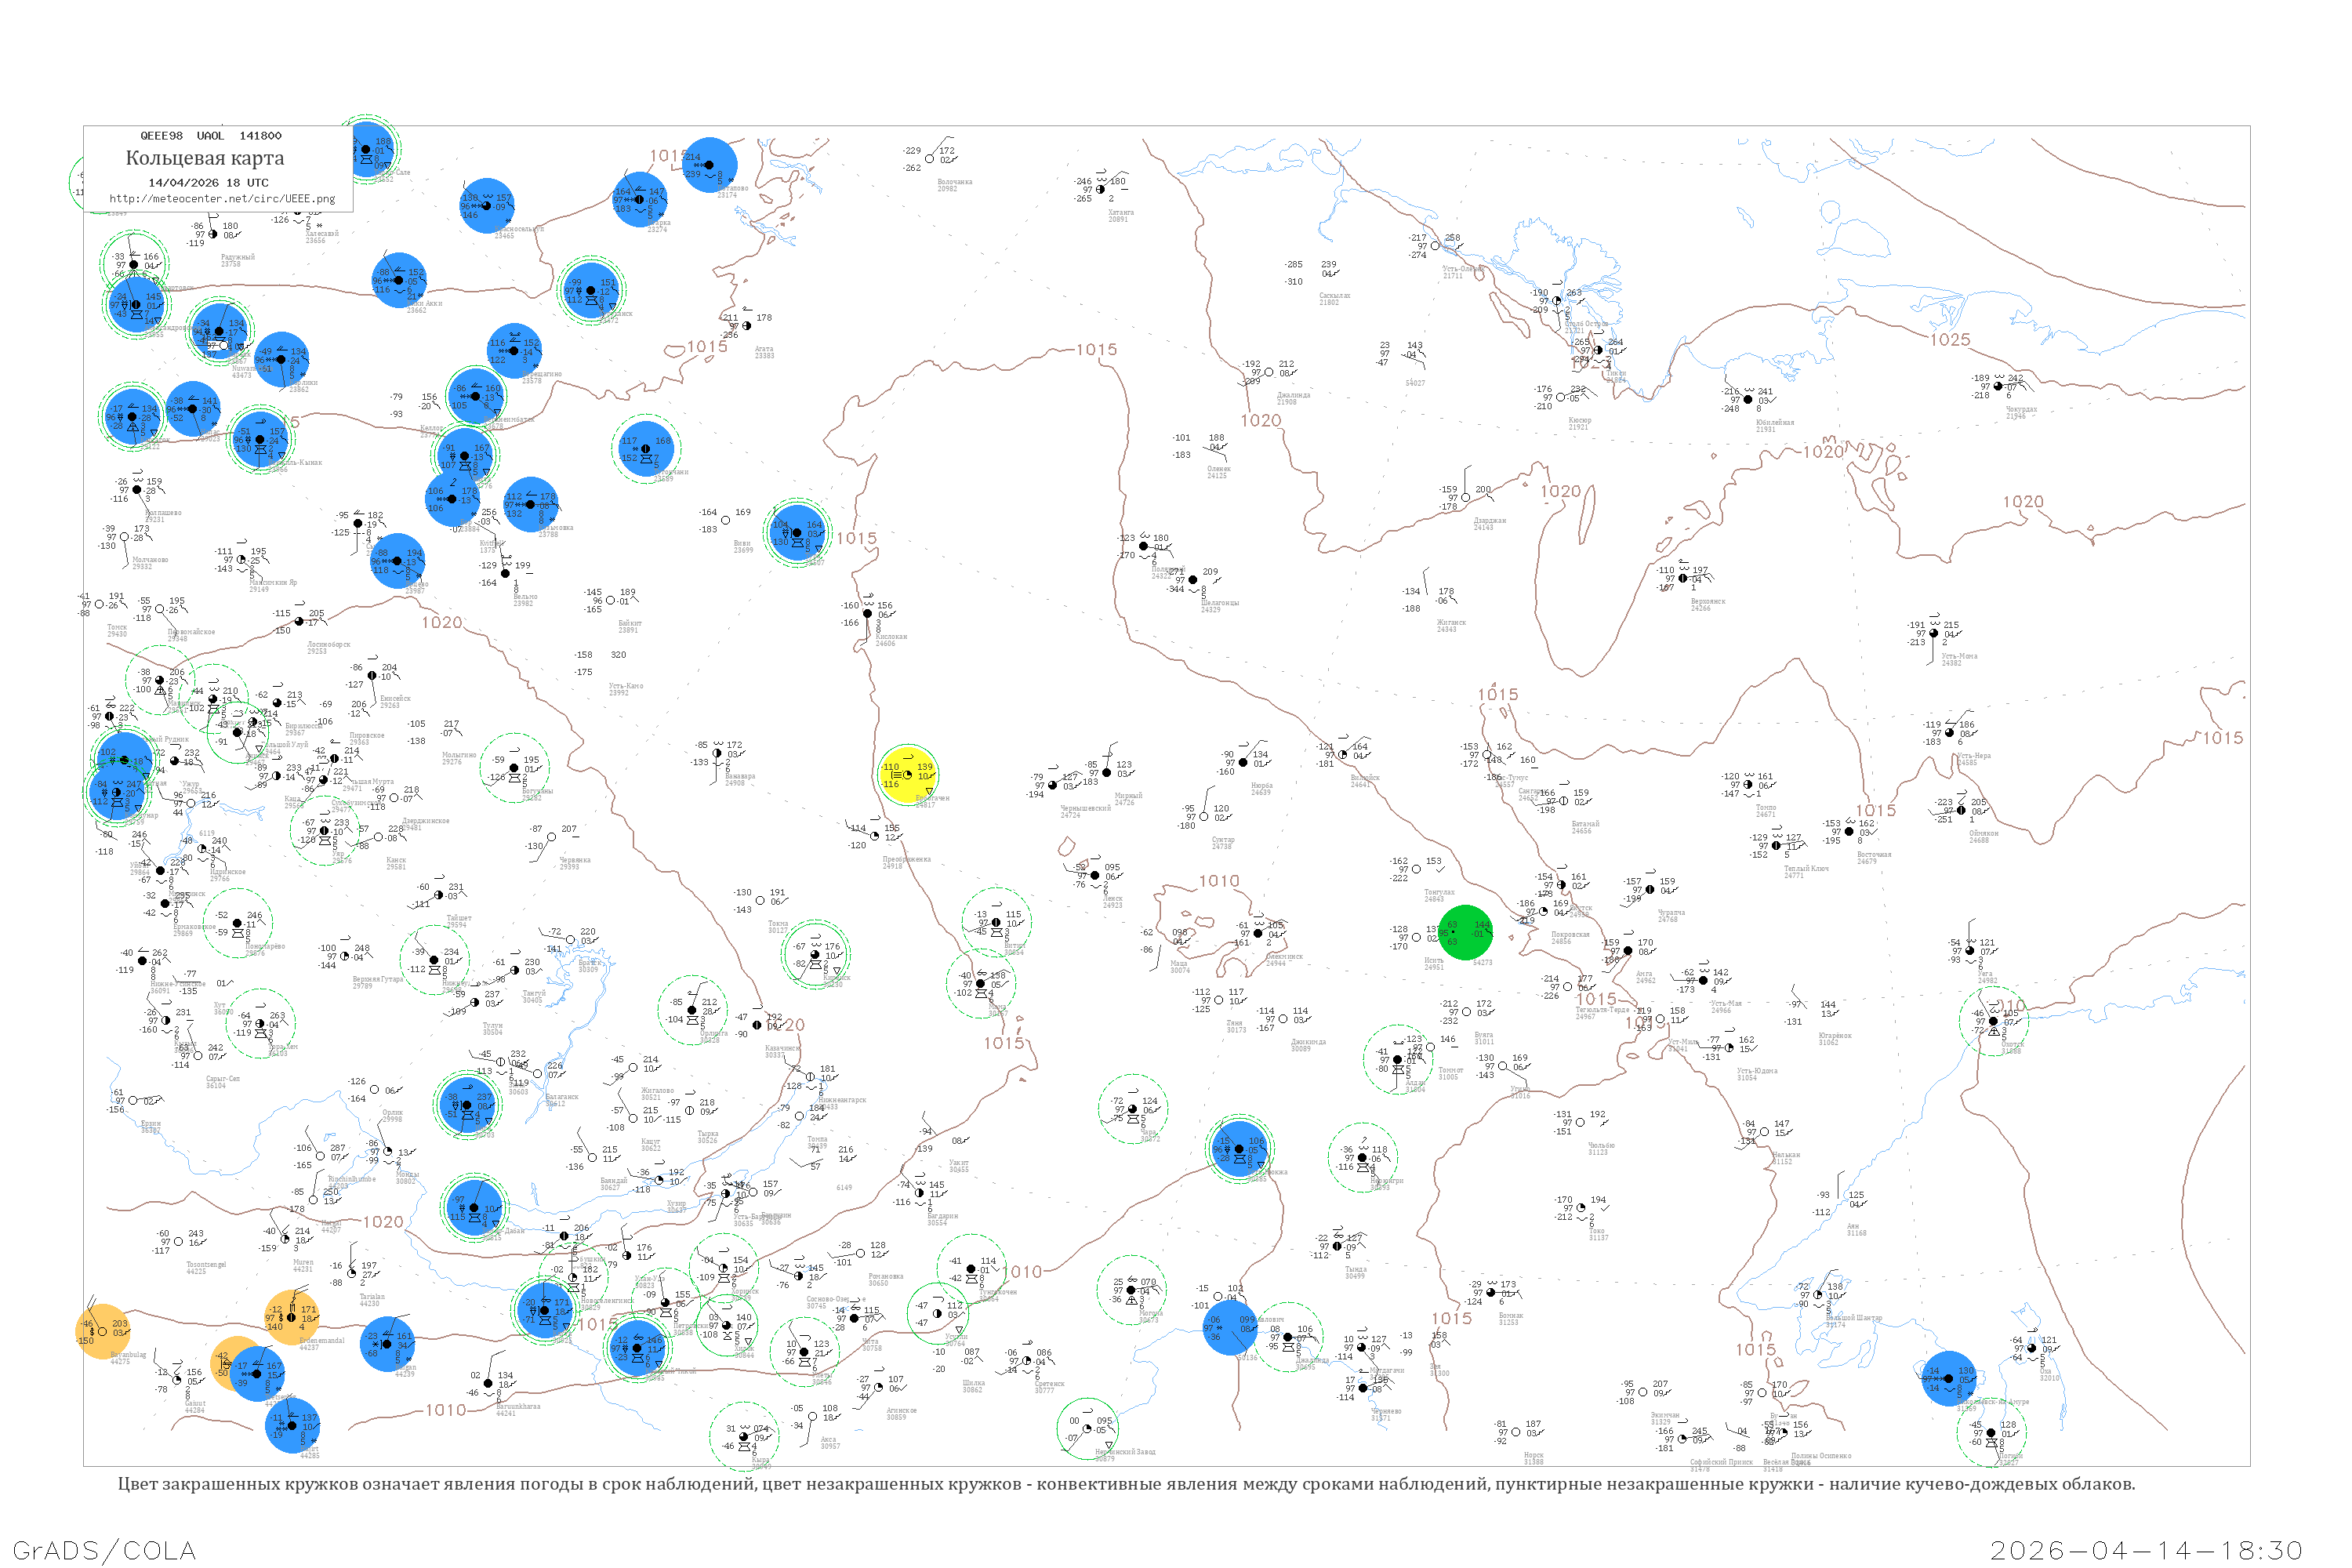This screenshot has height=1568, width=2352.
Task: Click the yellow station circle at Ербогачен
Action: (x=907, y=775)
